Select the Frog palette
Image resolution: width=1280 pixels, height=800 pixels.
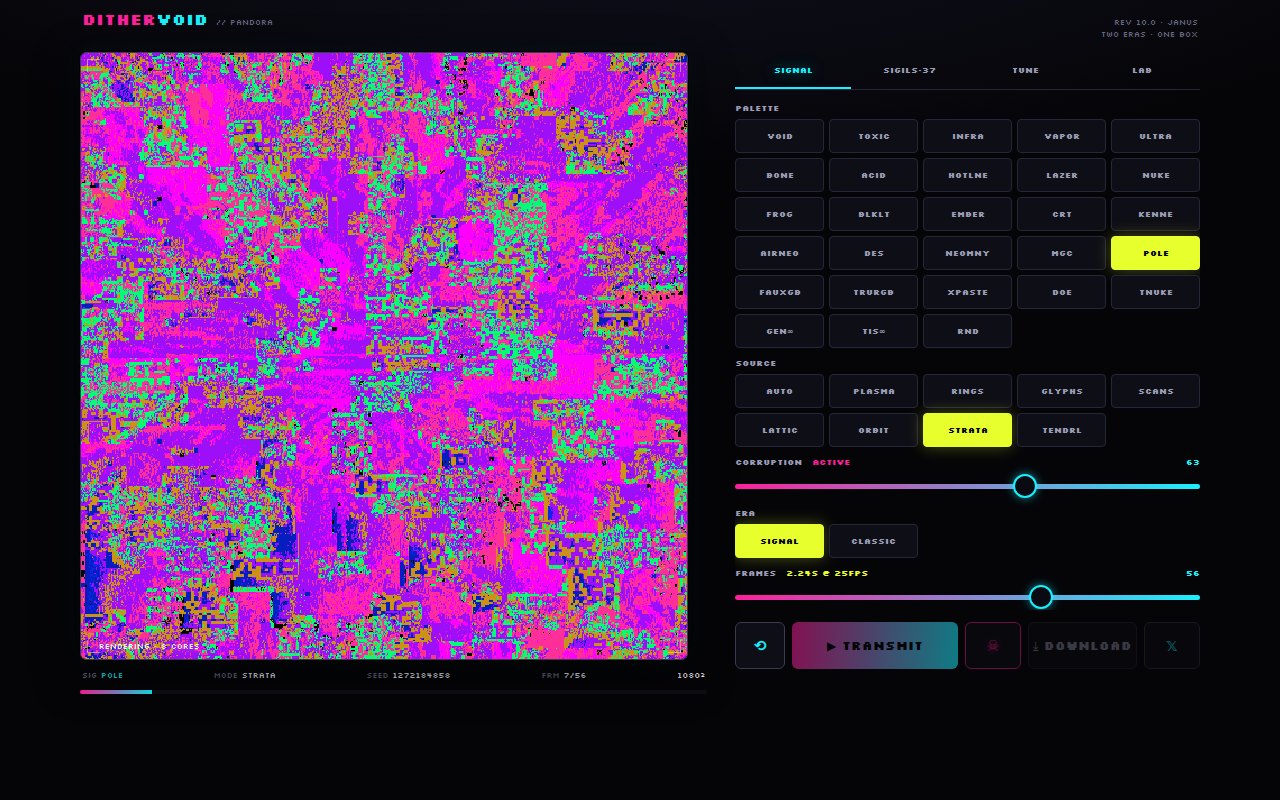780,214
